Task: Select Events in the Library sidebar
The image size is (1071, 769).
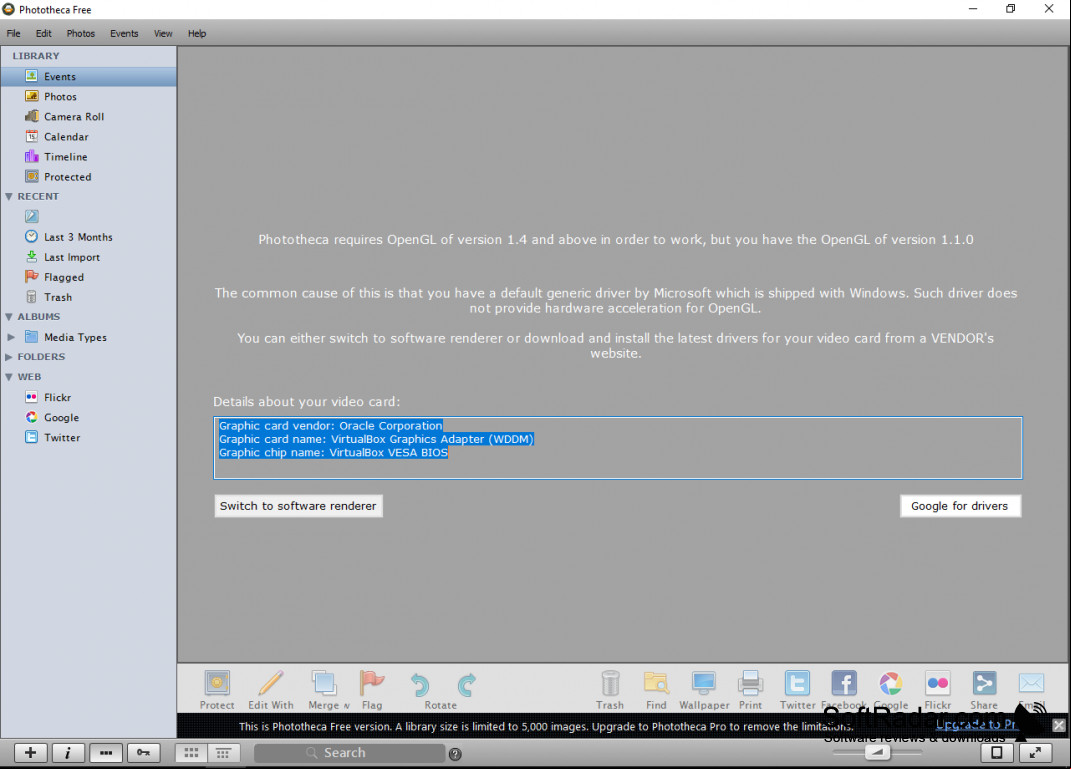Action: (89, 76)
